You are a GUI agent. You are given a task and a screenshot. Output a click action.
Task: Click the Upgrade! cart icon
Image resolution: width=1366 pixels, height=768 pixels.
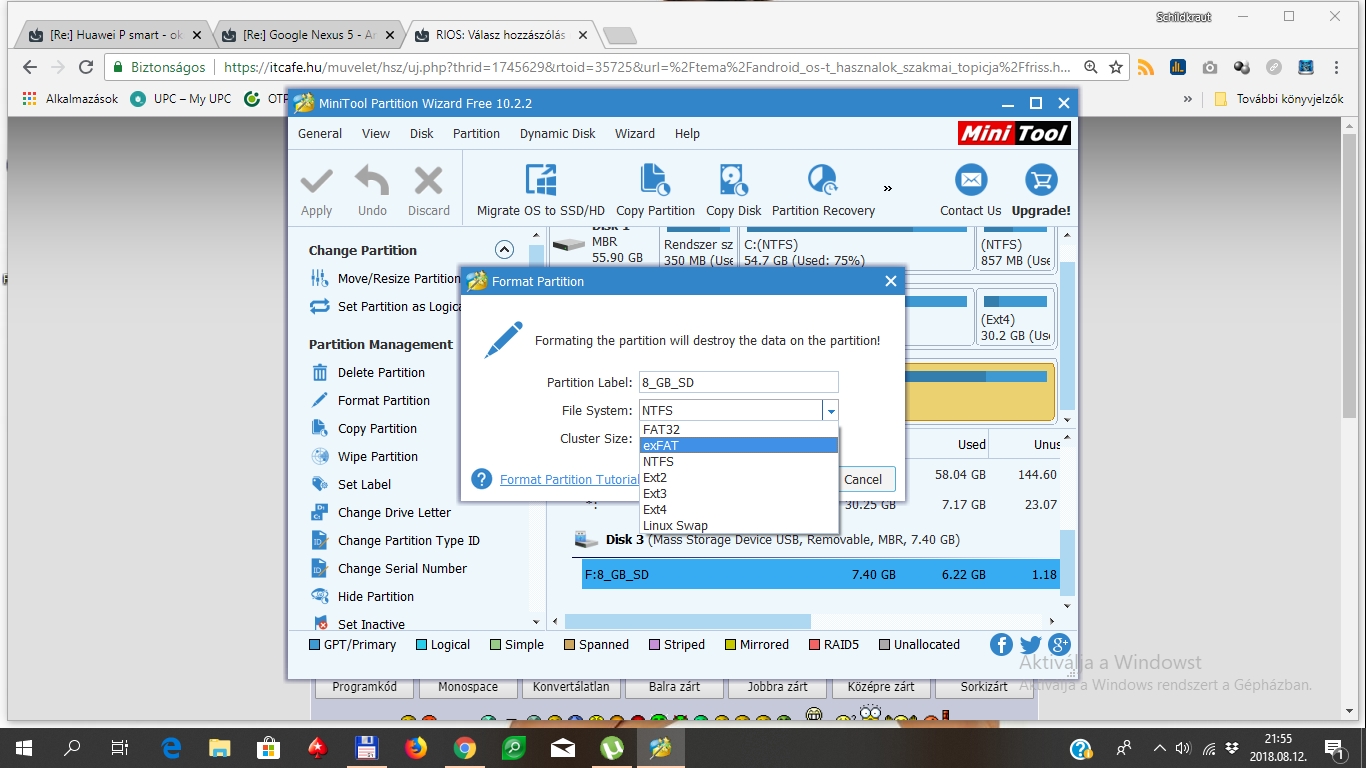tap(1041, 180)
